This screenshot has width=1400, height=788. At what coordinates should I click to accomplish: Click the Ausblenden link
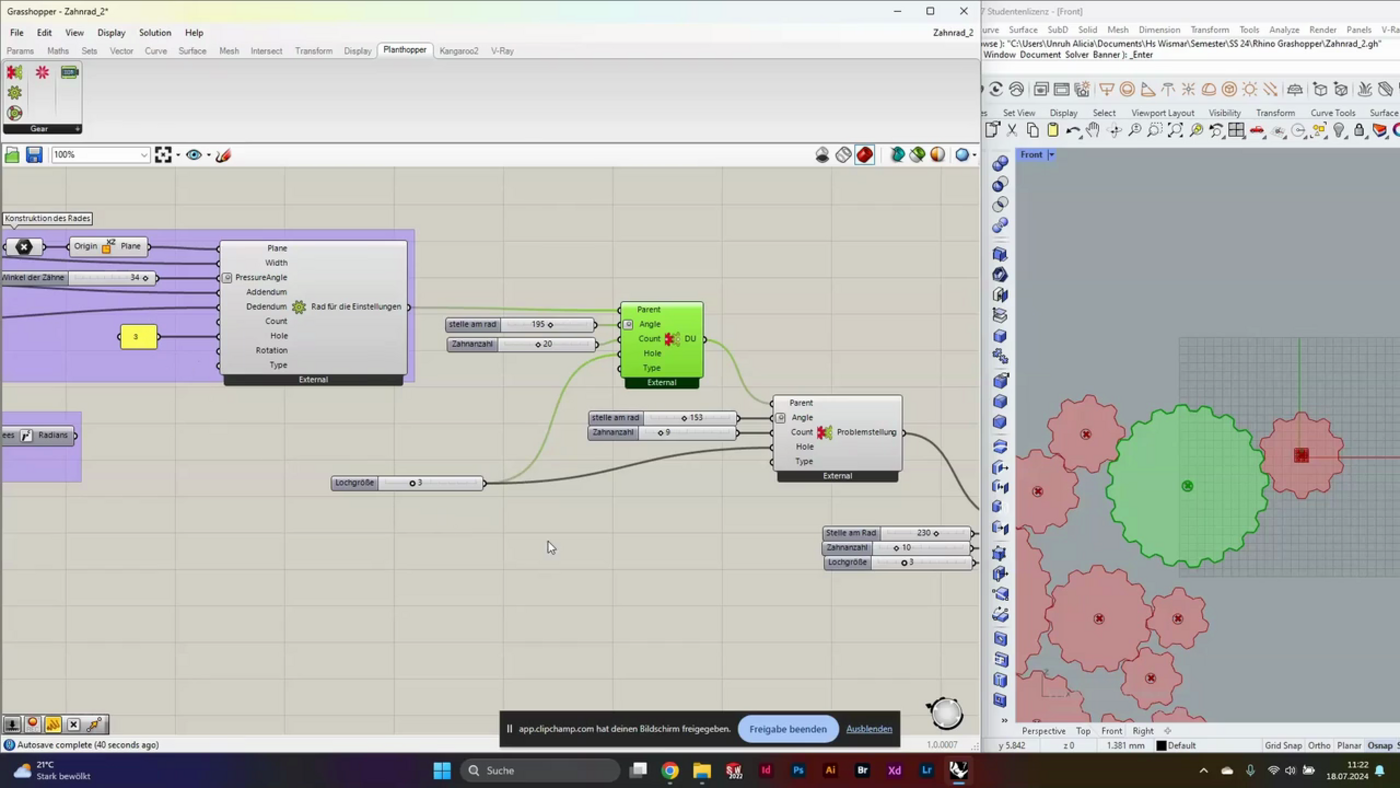tap(869, 729)
